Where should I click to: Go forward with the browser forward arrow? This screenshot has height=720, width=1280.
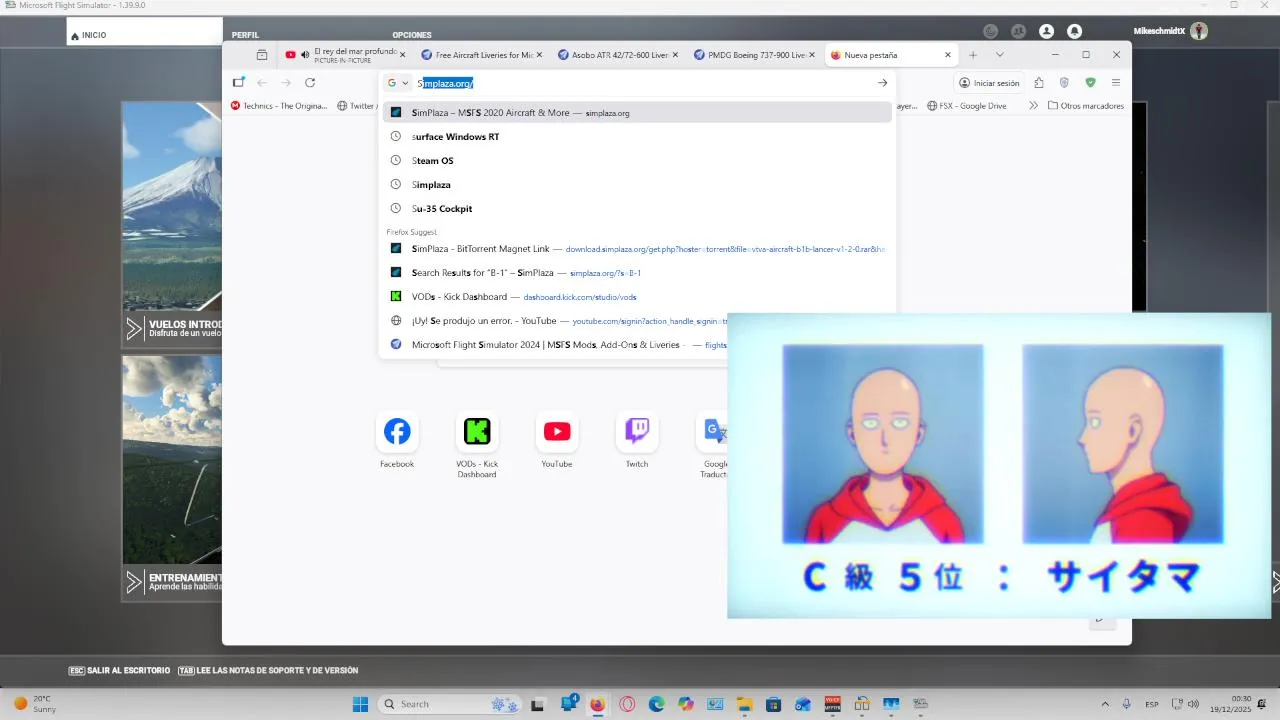tap(286, 83)
